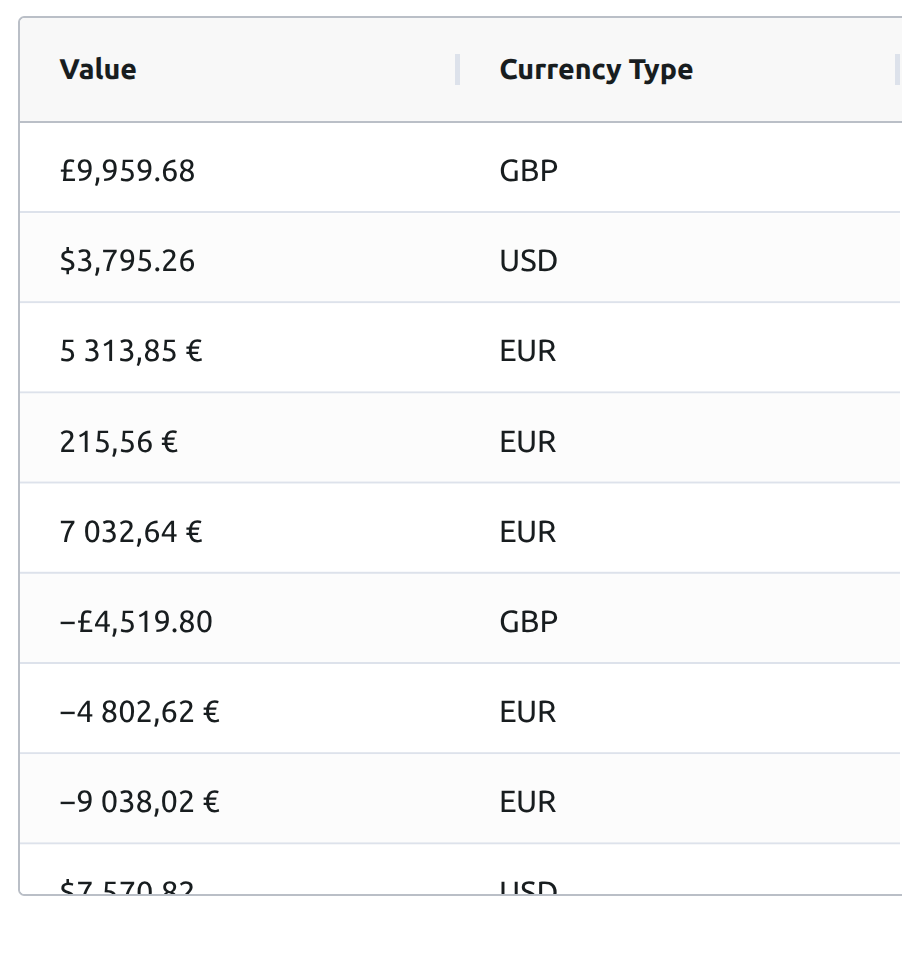The width and height of the screenshot is (902, 954).
Task: Click the −9 038,02 € cell
Action: pyautogui.click(x=140, y=802)
